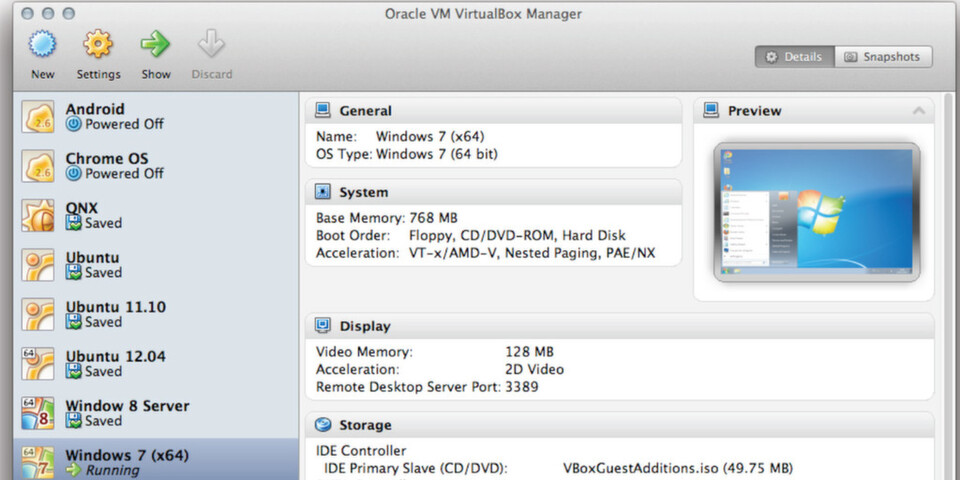Viewport: 960px width, 480px height.
Task: Collapse the Preview panel with the chevron
Action: click(918, 111)
